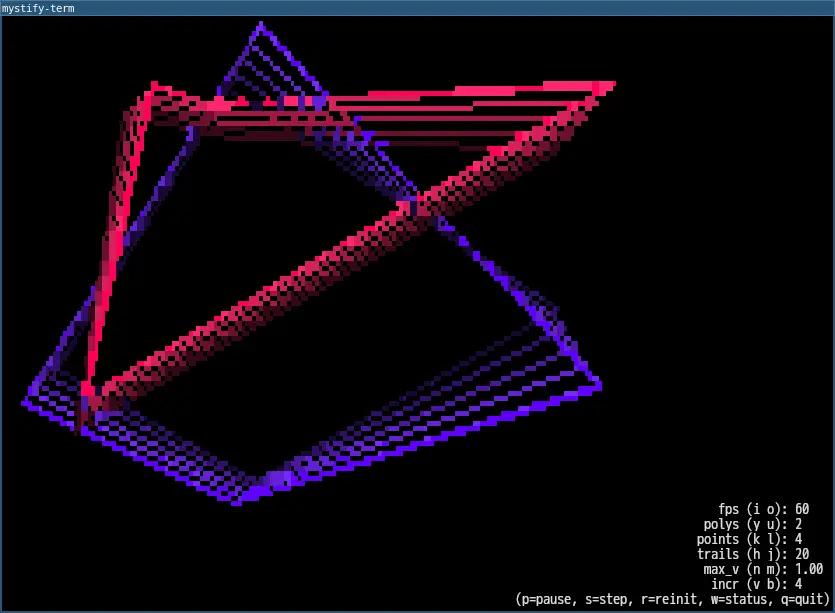Click the q=quit hint
This screenshot has width=835, height=613.
[x=795, y=599]
